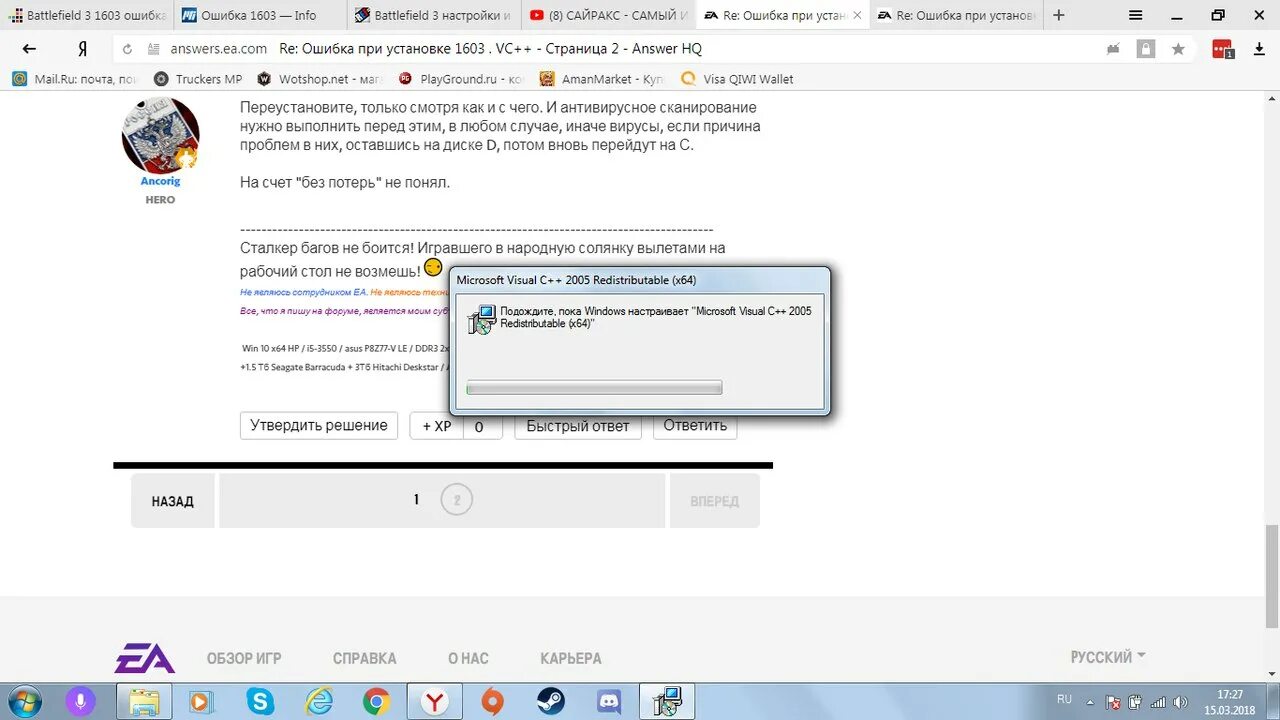1280x720 pixels.
Task: Switch to 'Ошибка 1603 — Info' tab
Action: tap(258, 15)
